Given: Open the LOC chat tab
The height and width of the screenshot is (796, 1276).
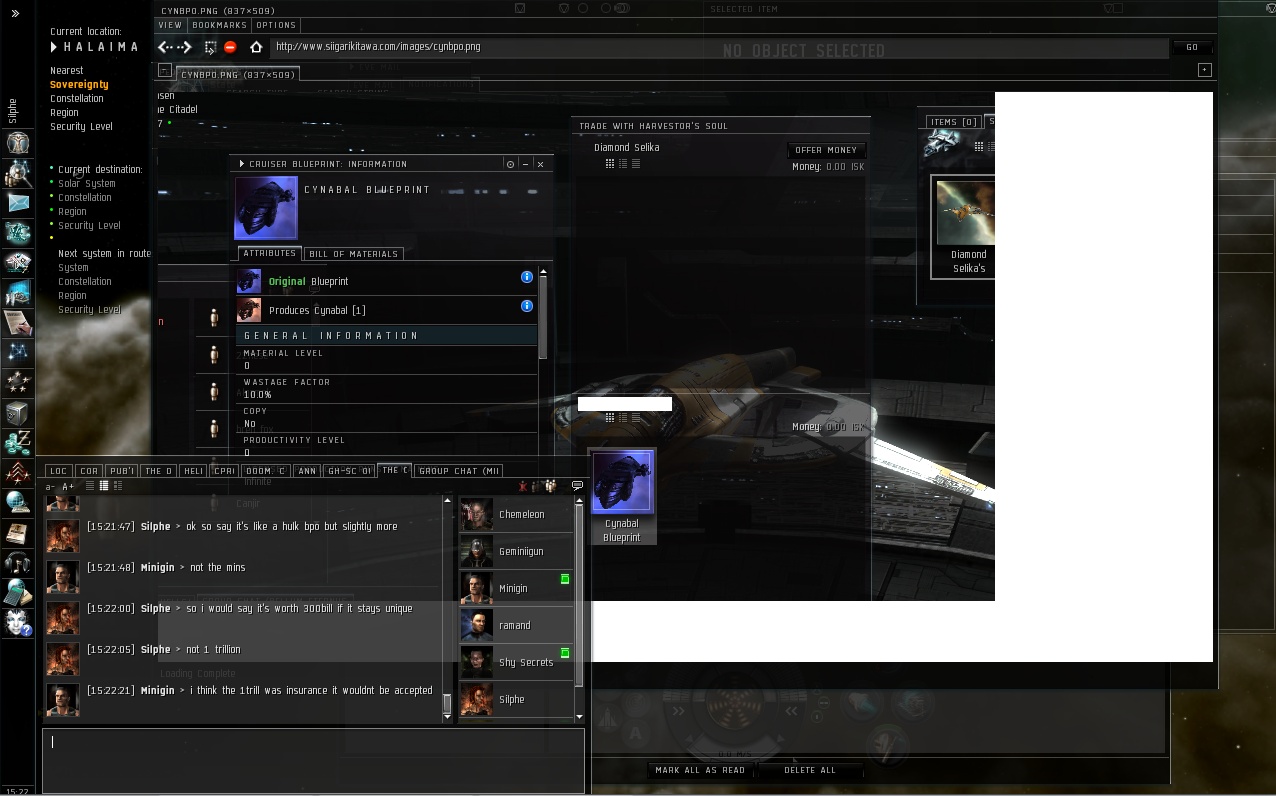Looking at the screenshot, I should pyautogui.click(x=59, y=471).
